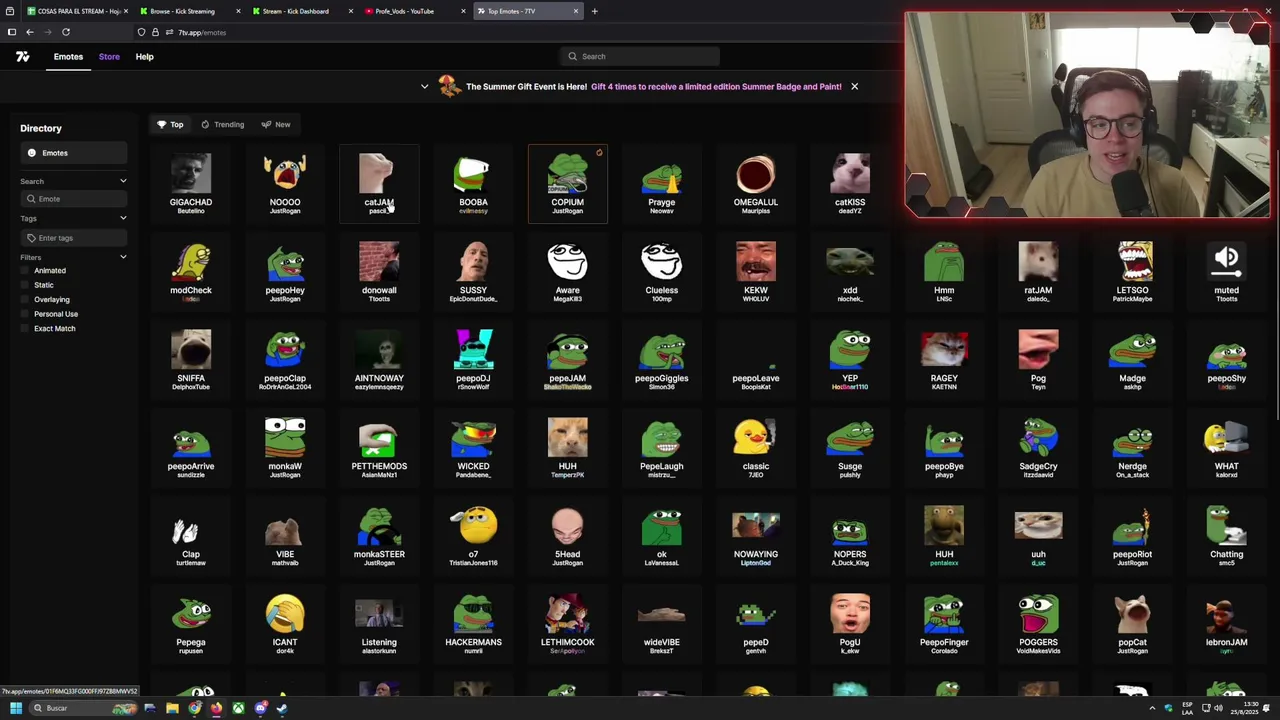The height and width of the screenshot is (720, 1280).
Task: Open the Emotes navigation item
Action: point(68,57)
